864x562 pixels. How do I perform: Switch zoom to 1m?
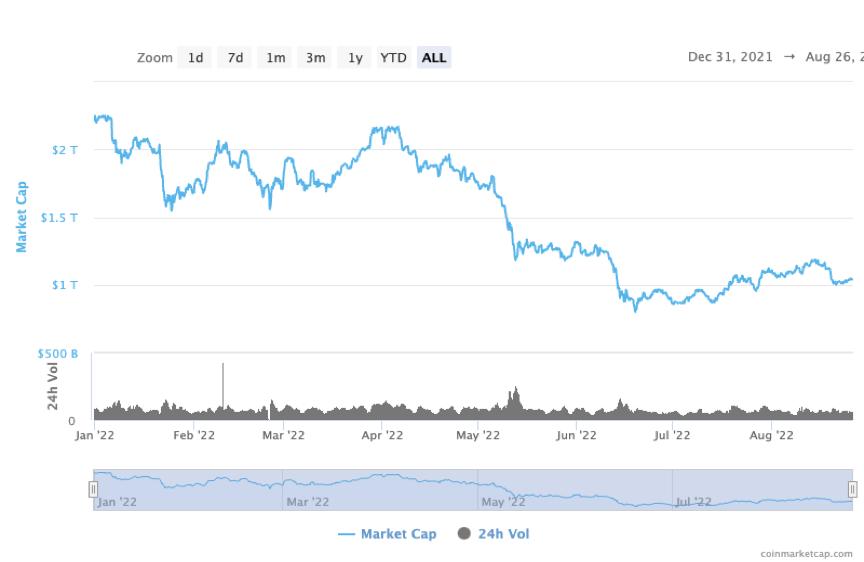(276, 57)
